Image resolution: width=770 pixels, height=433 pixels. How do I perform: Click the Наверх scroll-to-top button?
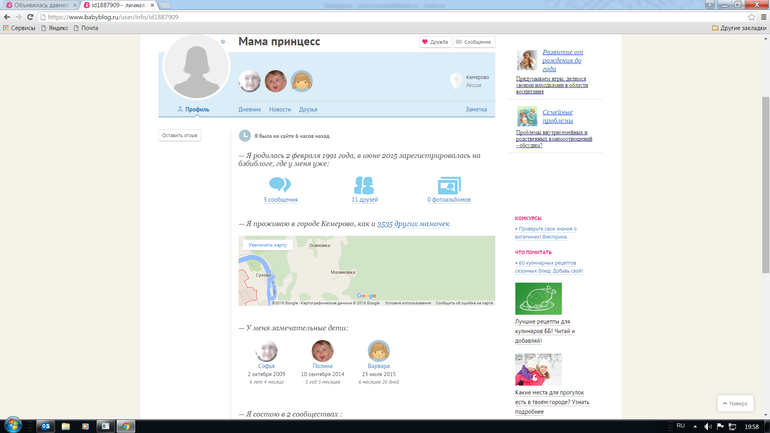click(x=735, y=403)
